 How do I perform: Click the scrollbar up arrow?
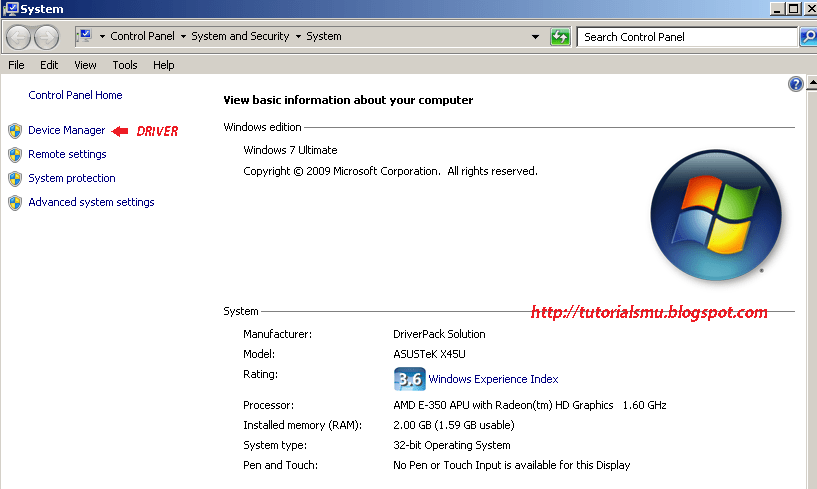(812, 83)
